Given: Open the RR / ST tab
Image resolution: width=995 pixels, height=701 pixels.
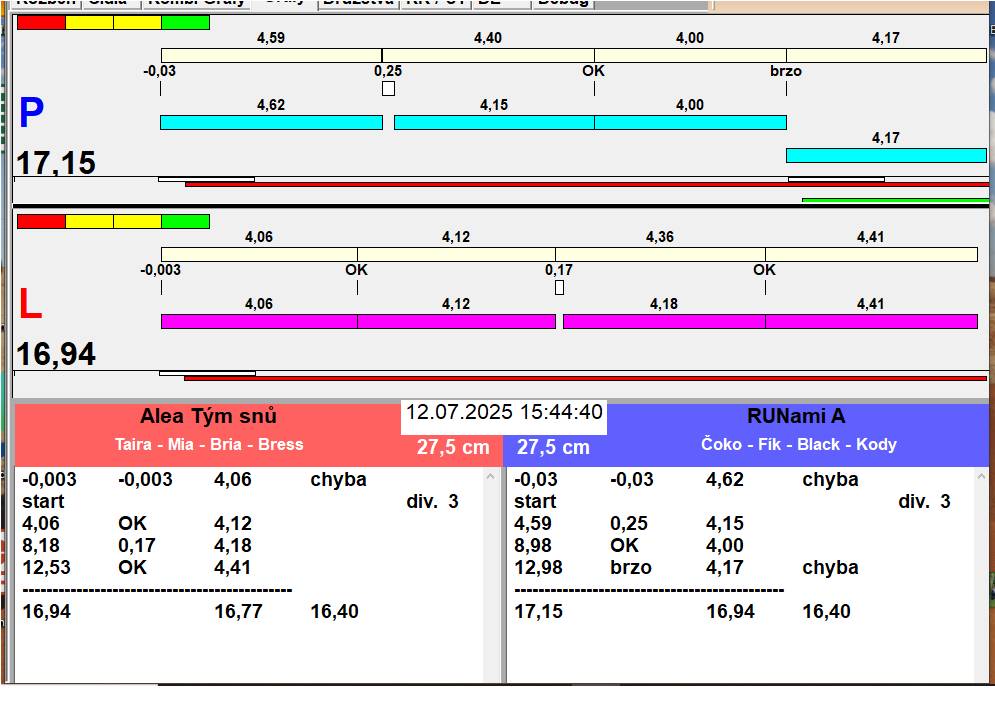Looking at the screenshot, I should click(x=436, y=3).
